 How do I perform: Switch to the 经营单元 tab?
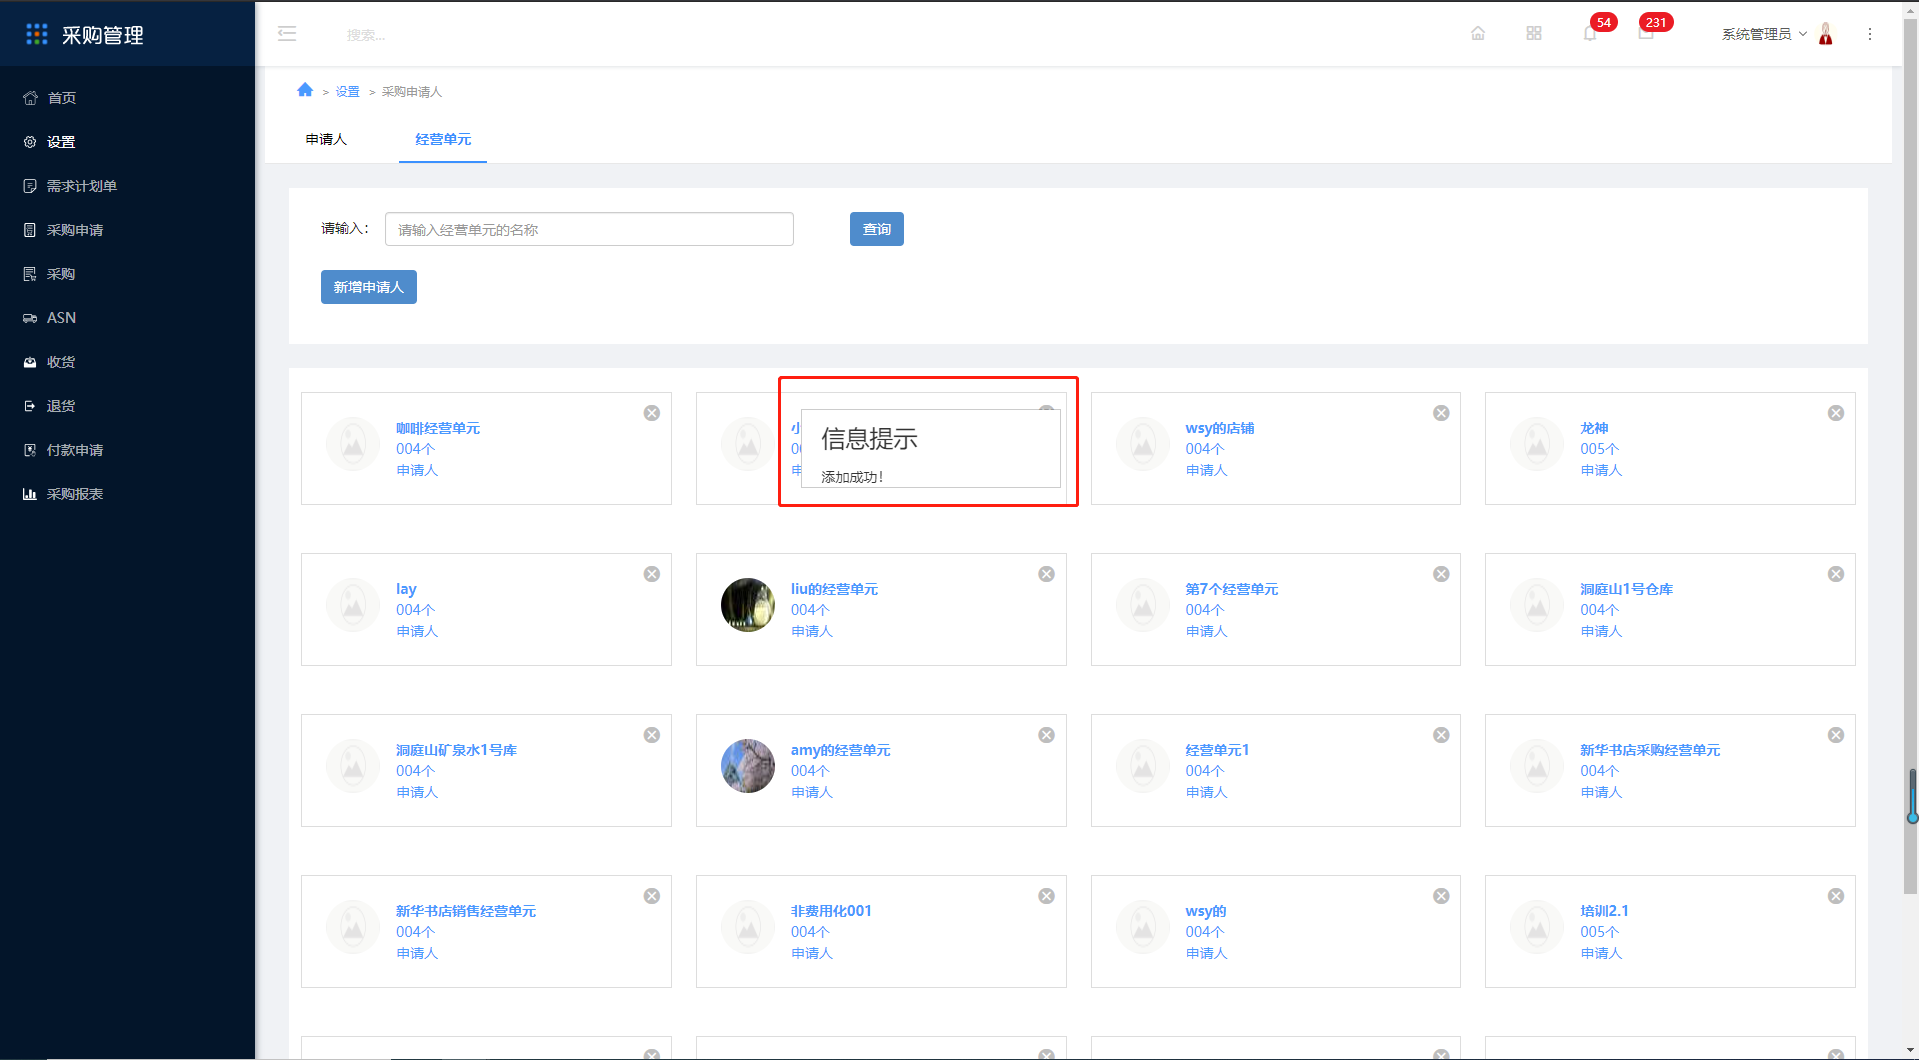[x=443, y=139]
